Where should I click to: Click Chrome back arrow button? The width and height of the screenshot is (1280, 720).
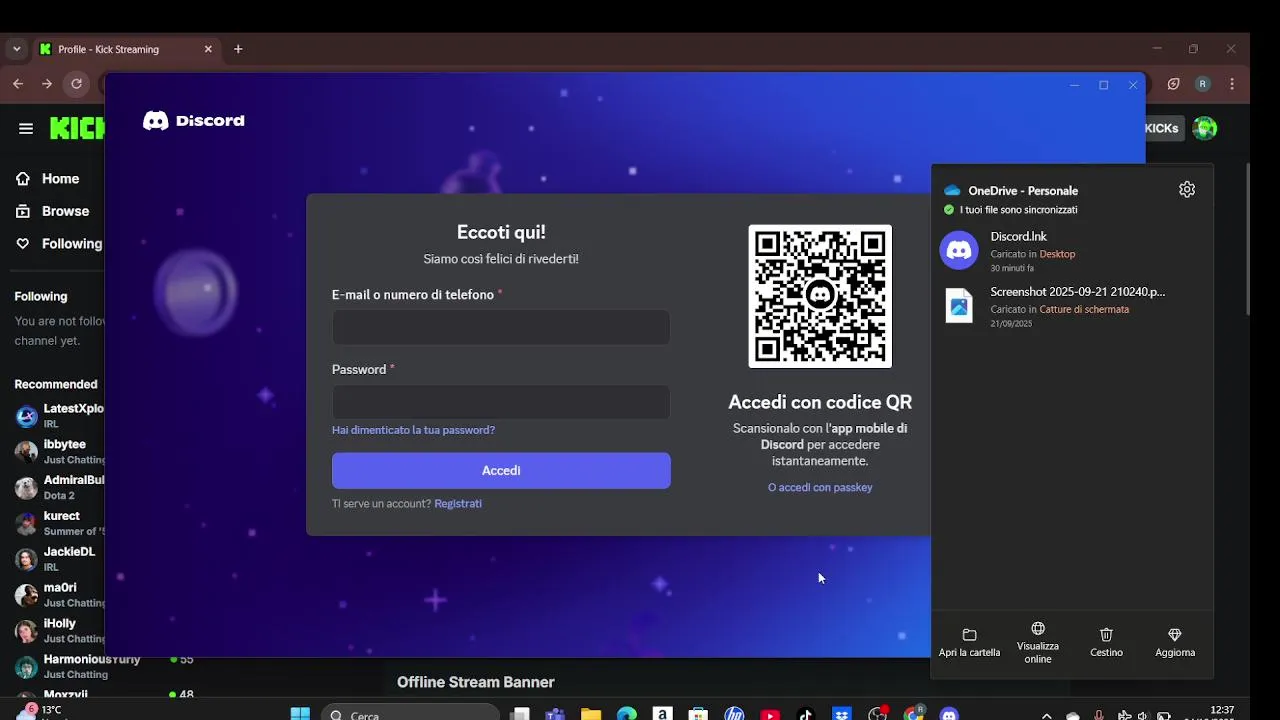click(x=18, y=84)
